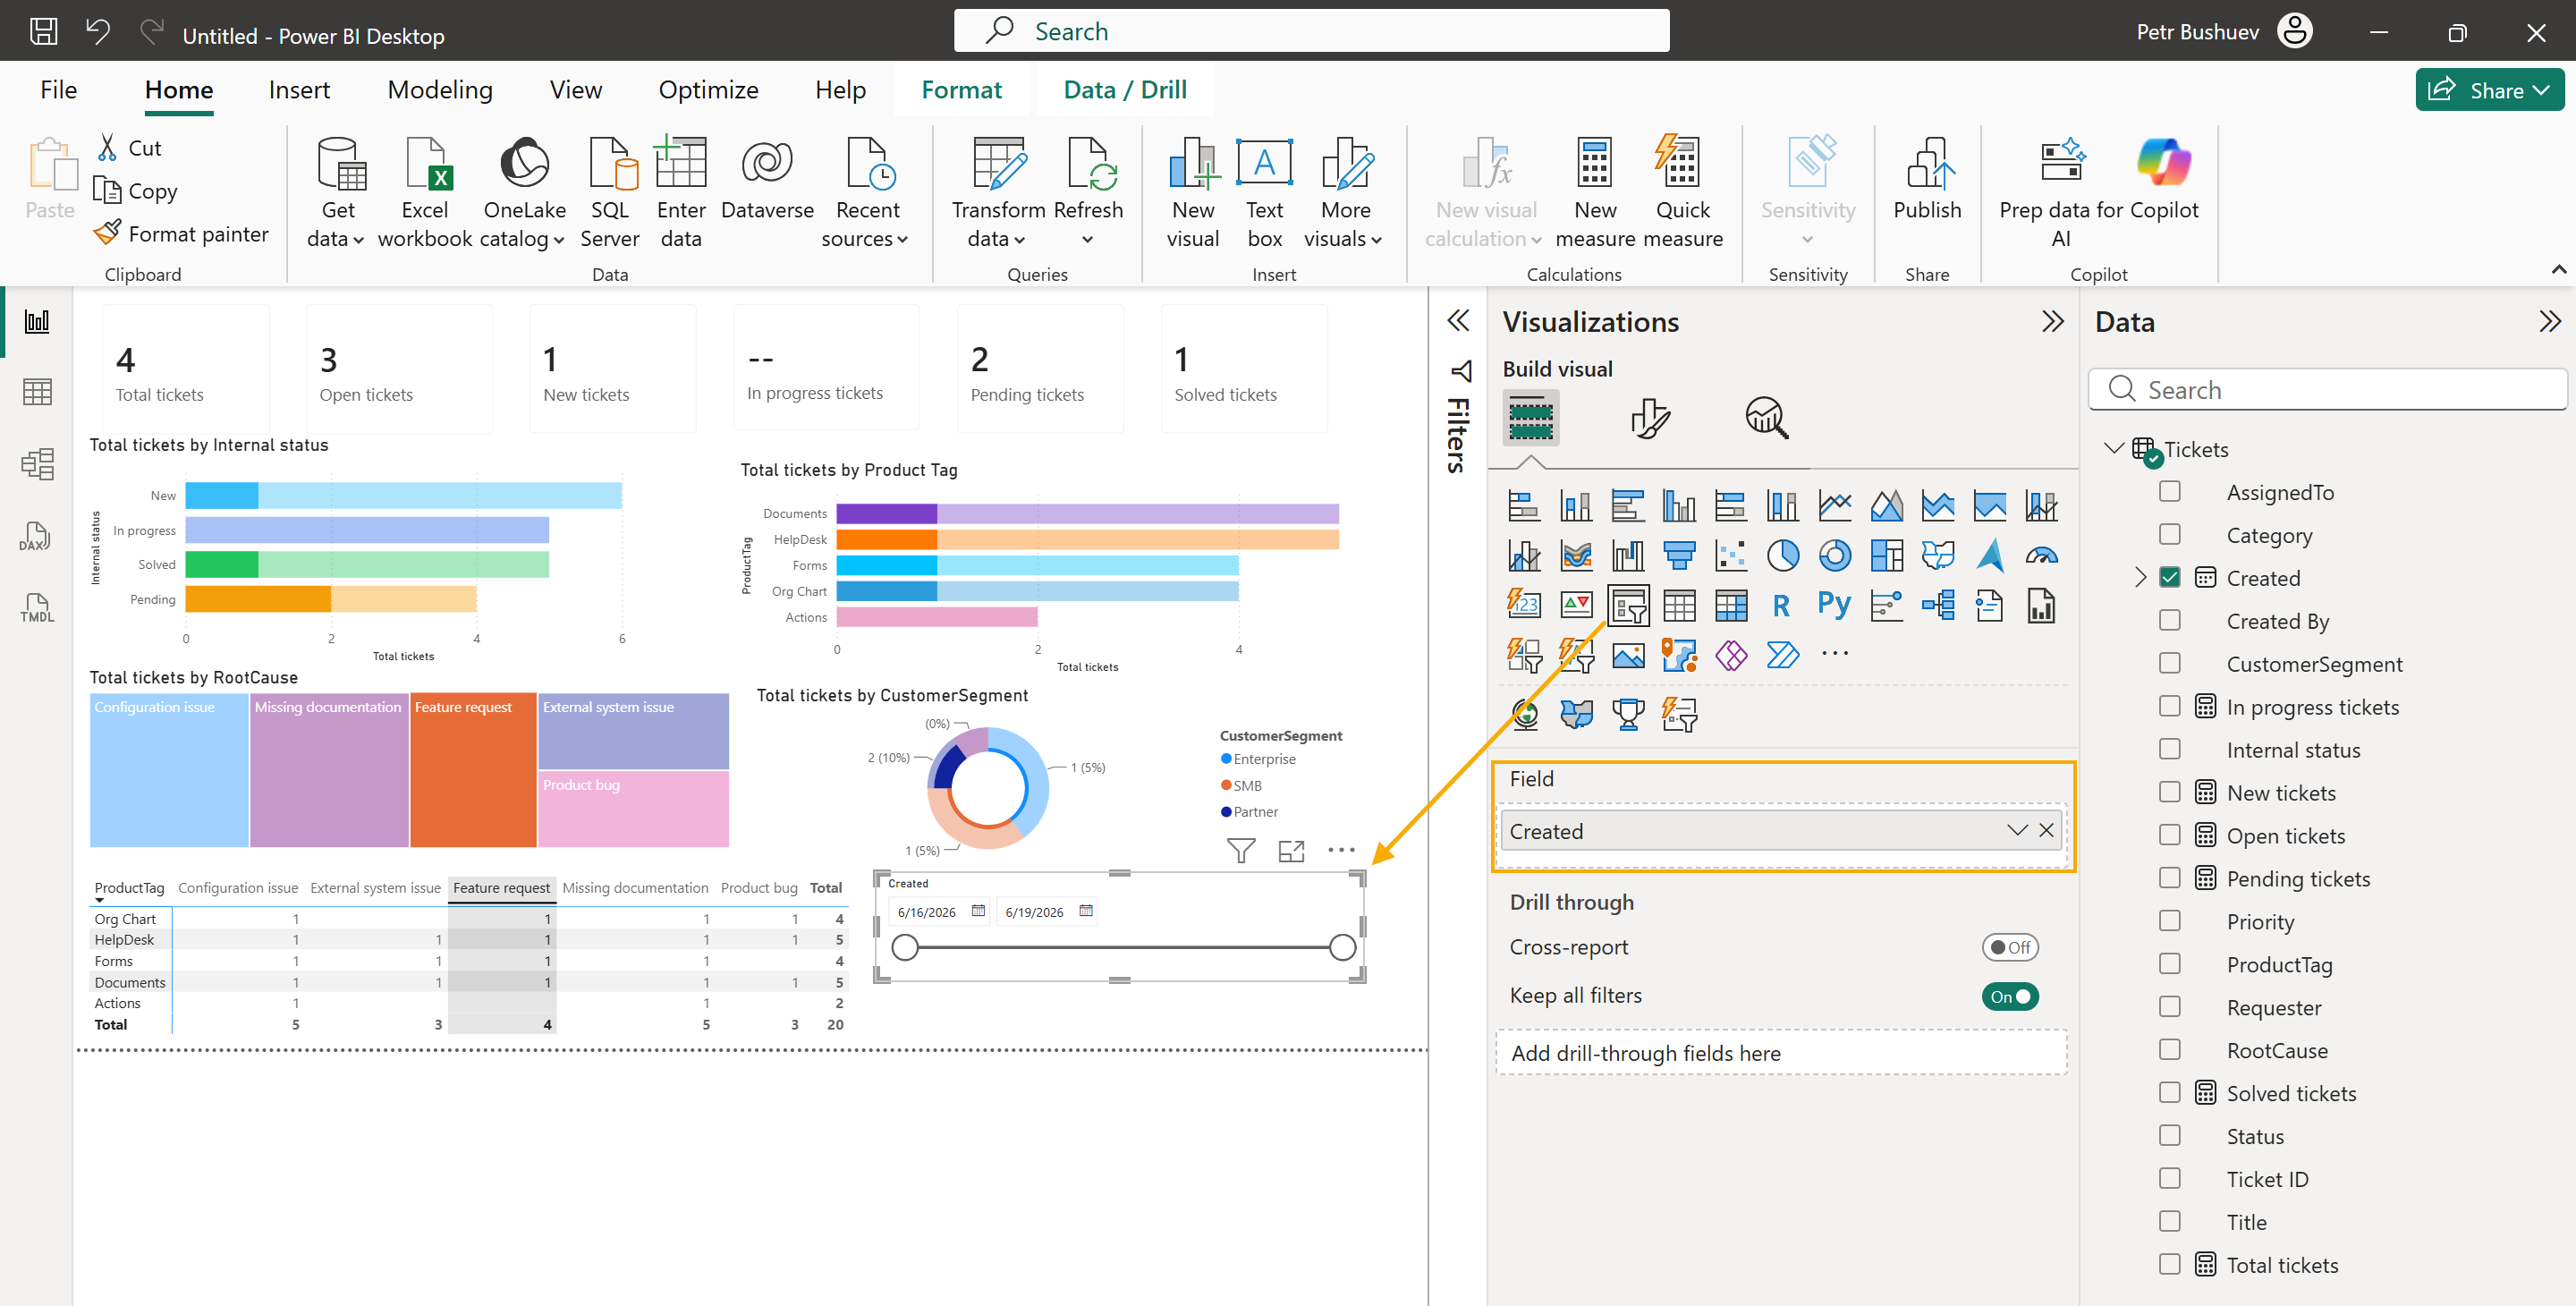Check the AssignedTo field checkbox
Image resolution: width=2576 pixels, height=1306 pixels.
click(2170, 492)
